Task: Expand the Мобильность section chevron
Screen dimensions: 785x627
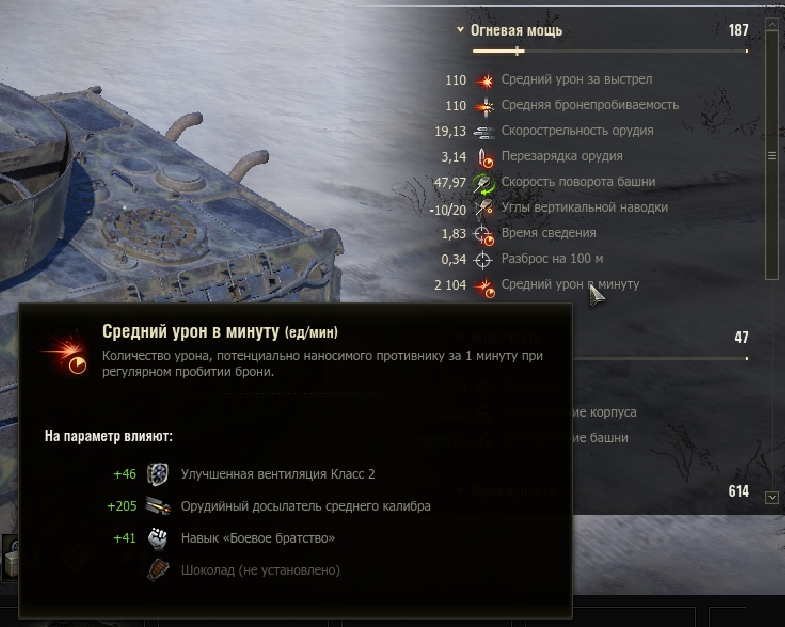Action: click(x=460, y=491)
